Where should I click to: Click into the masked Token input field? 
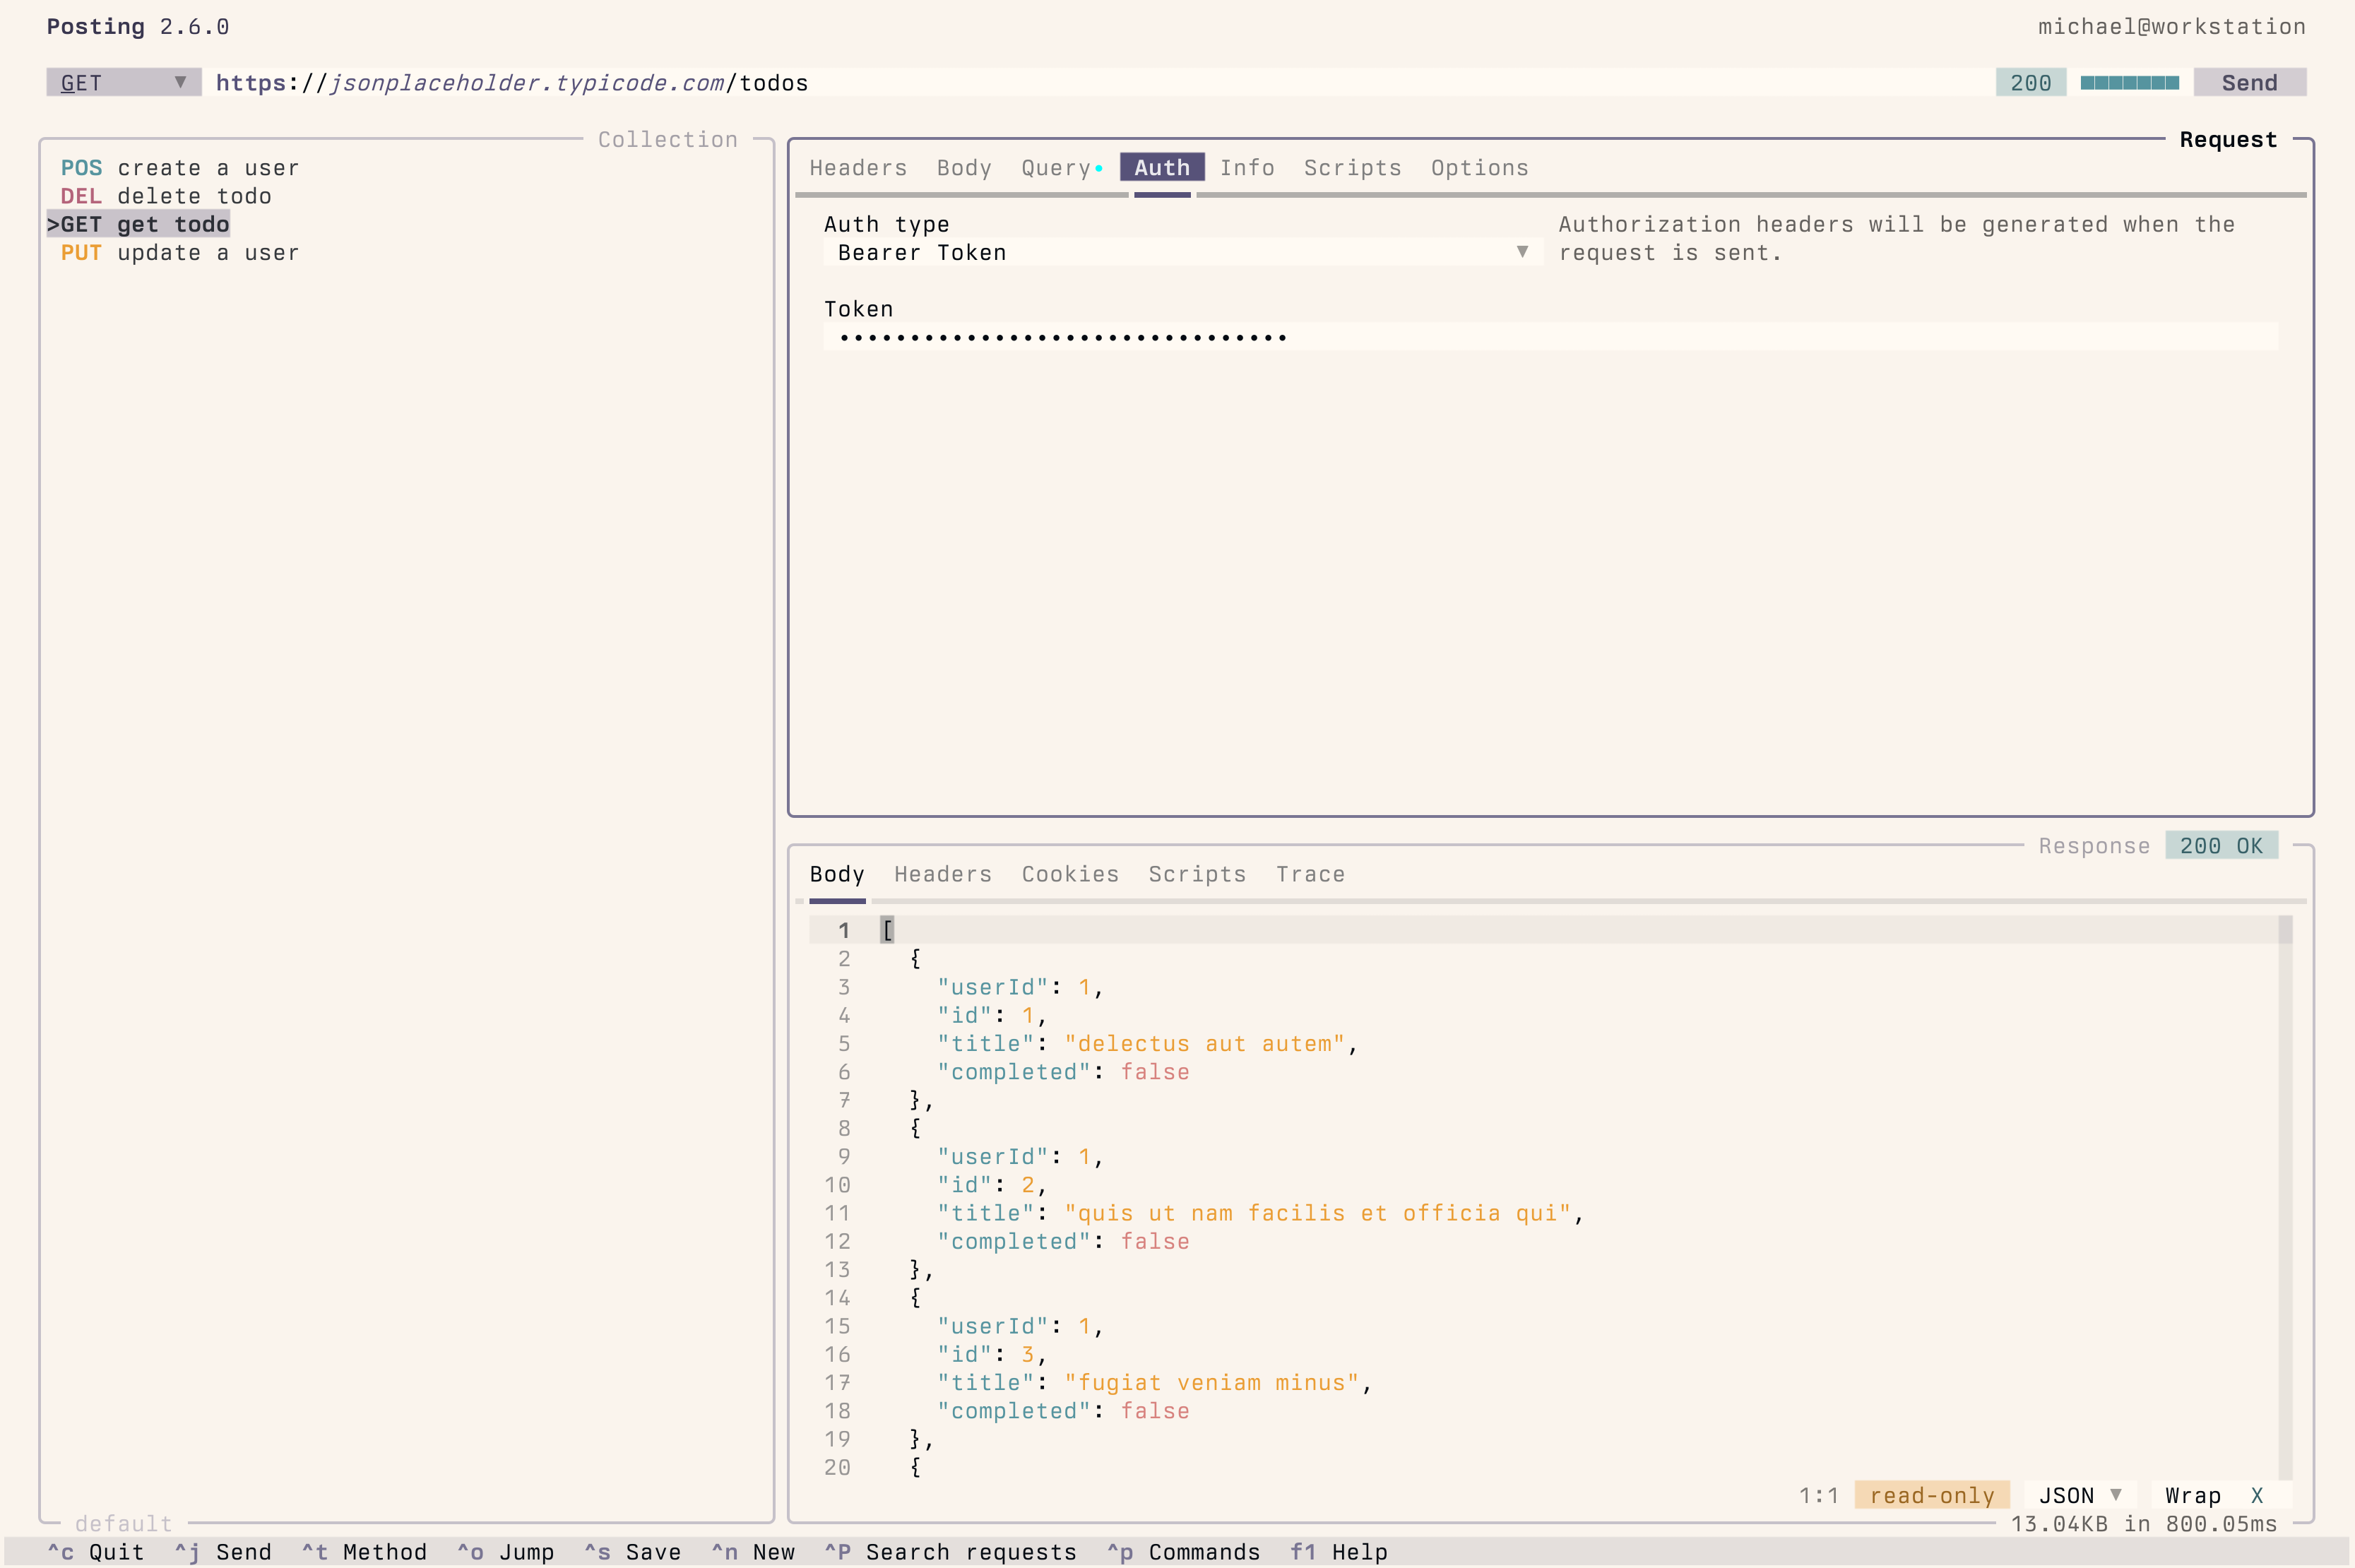(x=1550, y=337)
